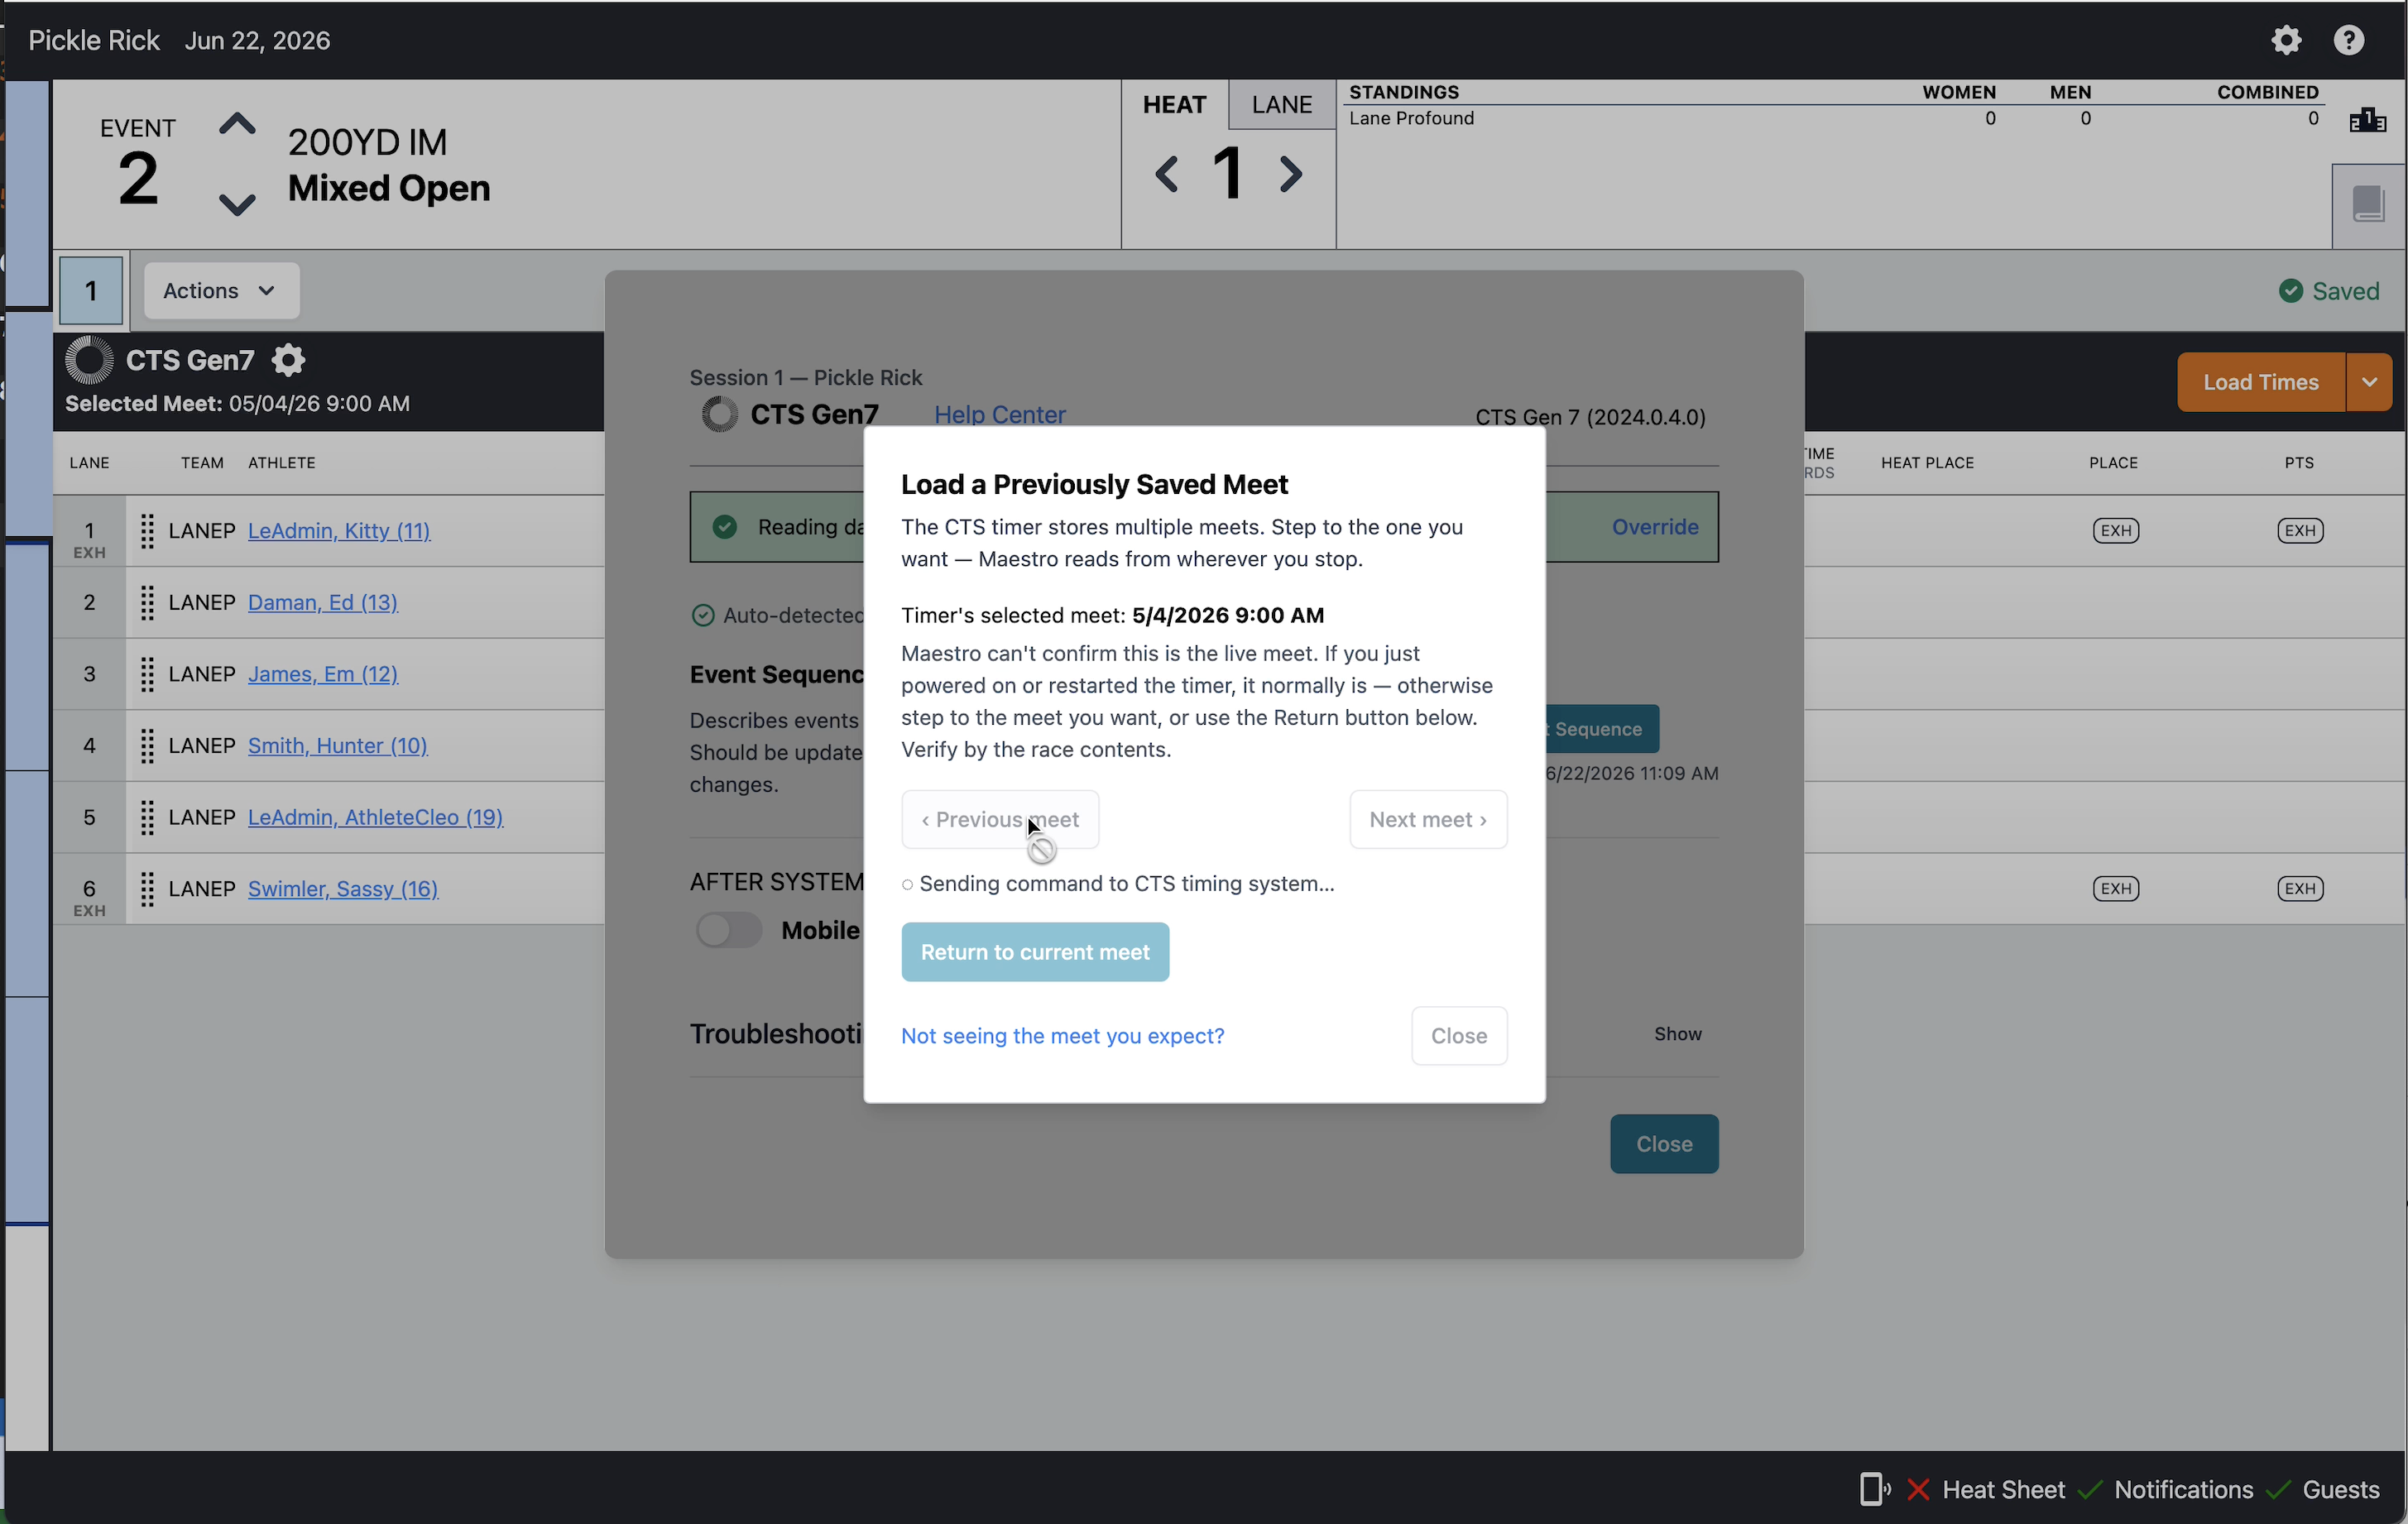Open athlete LeAdmin, Kitty (11)
This screenshot has height=1524, width=2408.
[339, 531]
